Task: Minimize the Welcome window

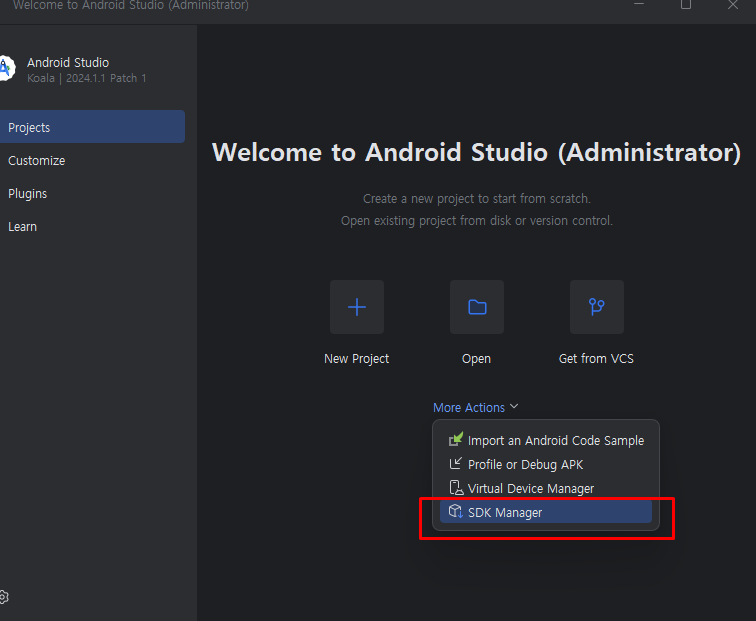Action: coord(639,4)
